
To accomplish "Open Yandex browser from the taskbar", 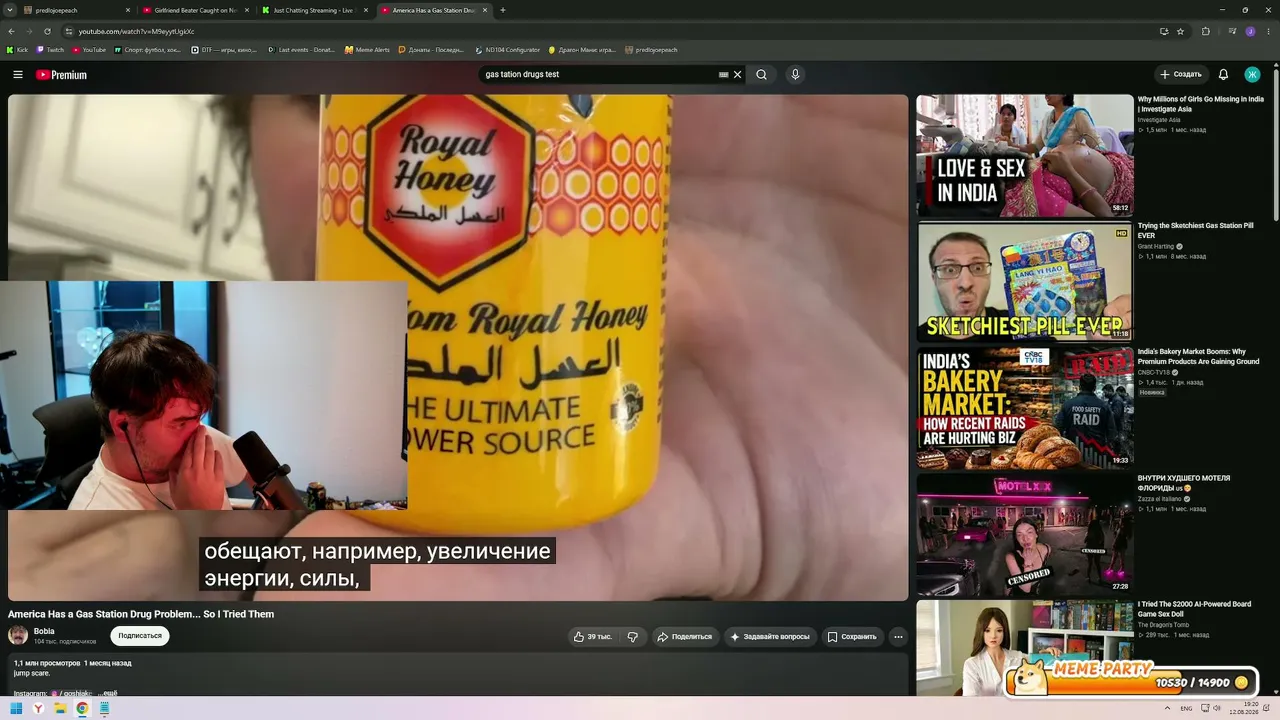I will click(x=38, y=709).
